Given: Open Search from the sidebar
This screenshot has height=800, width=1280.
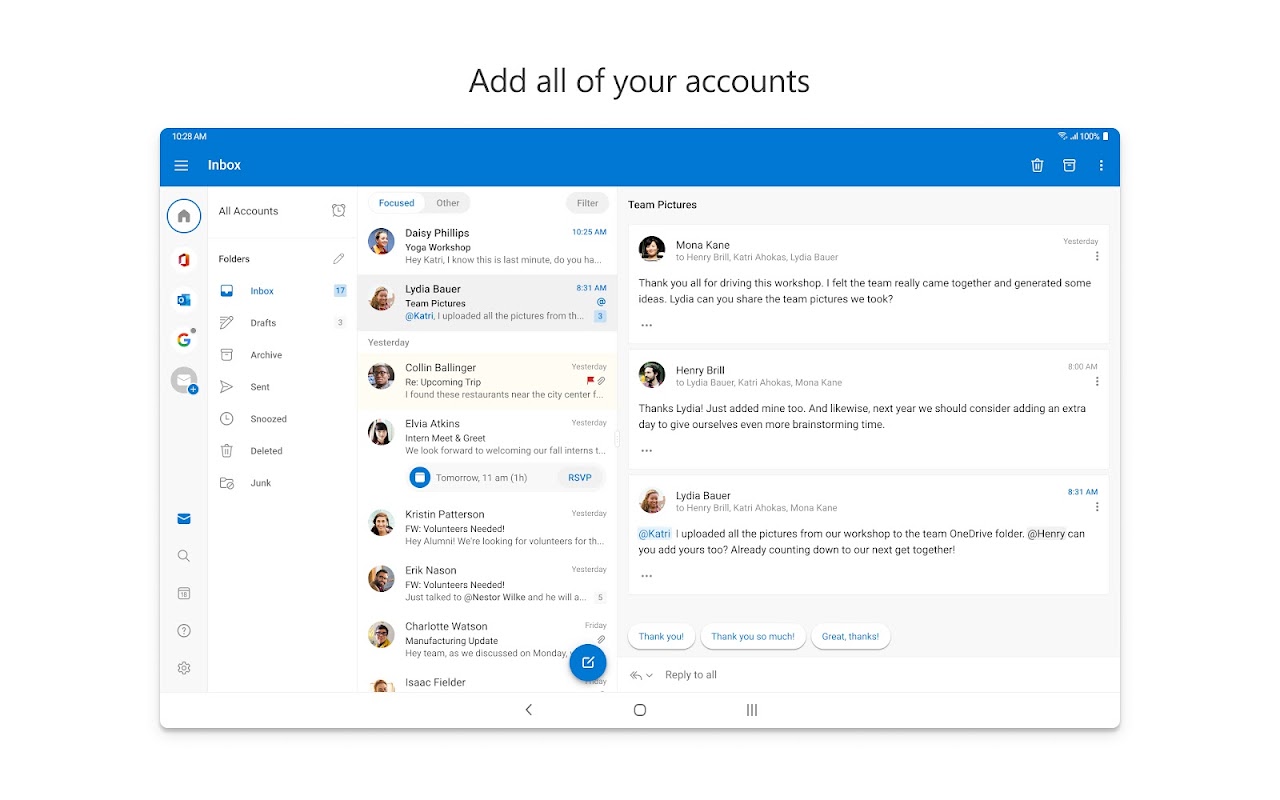Looking at the screenshot, I should pyautogui.click(x=184, y=556).
